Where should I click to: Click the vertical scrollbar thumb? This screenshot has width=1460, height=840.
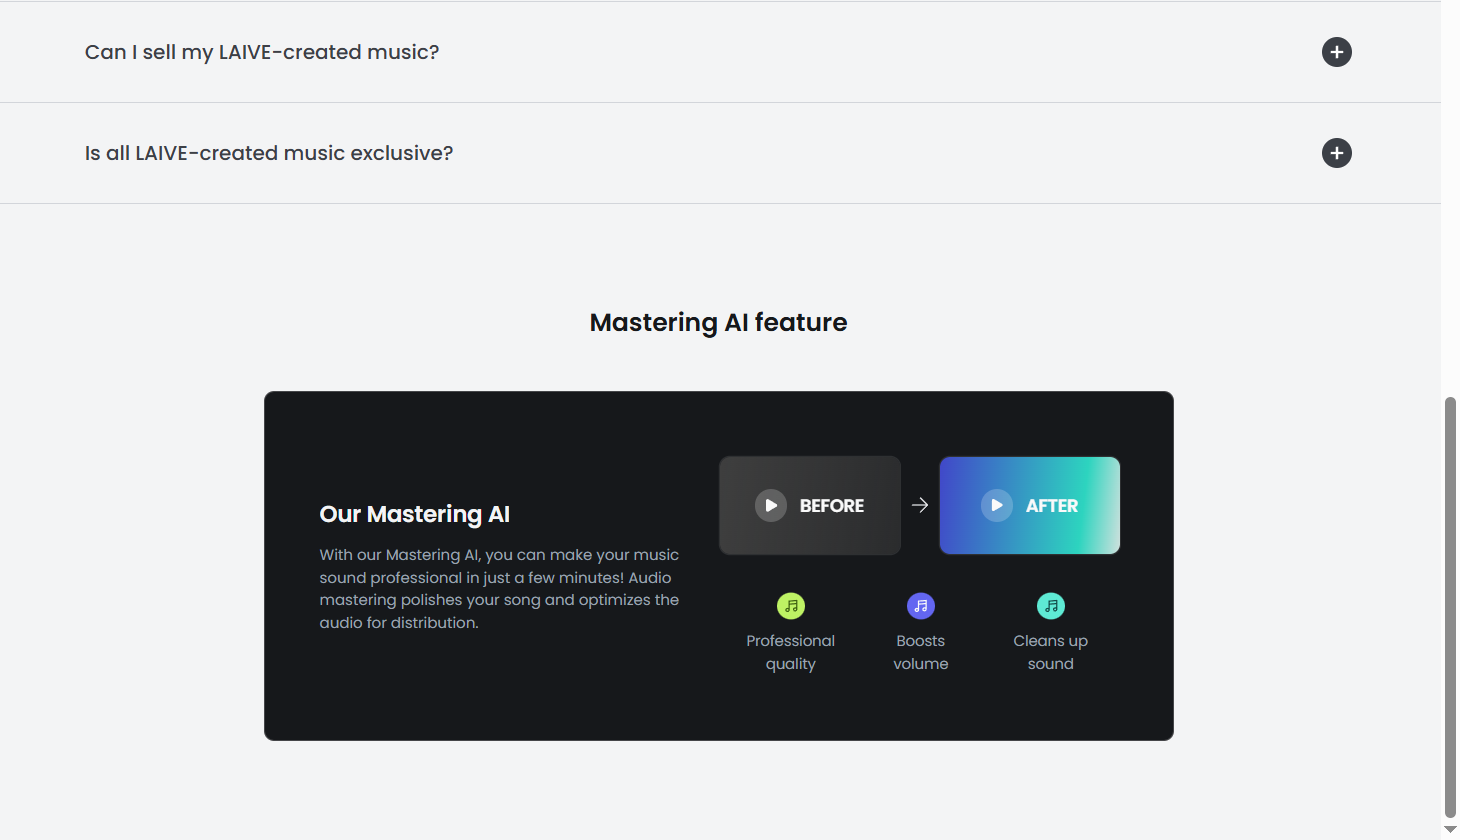1450,607
